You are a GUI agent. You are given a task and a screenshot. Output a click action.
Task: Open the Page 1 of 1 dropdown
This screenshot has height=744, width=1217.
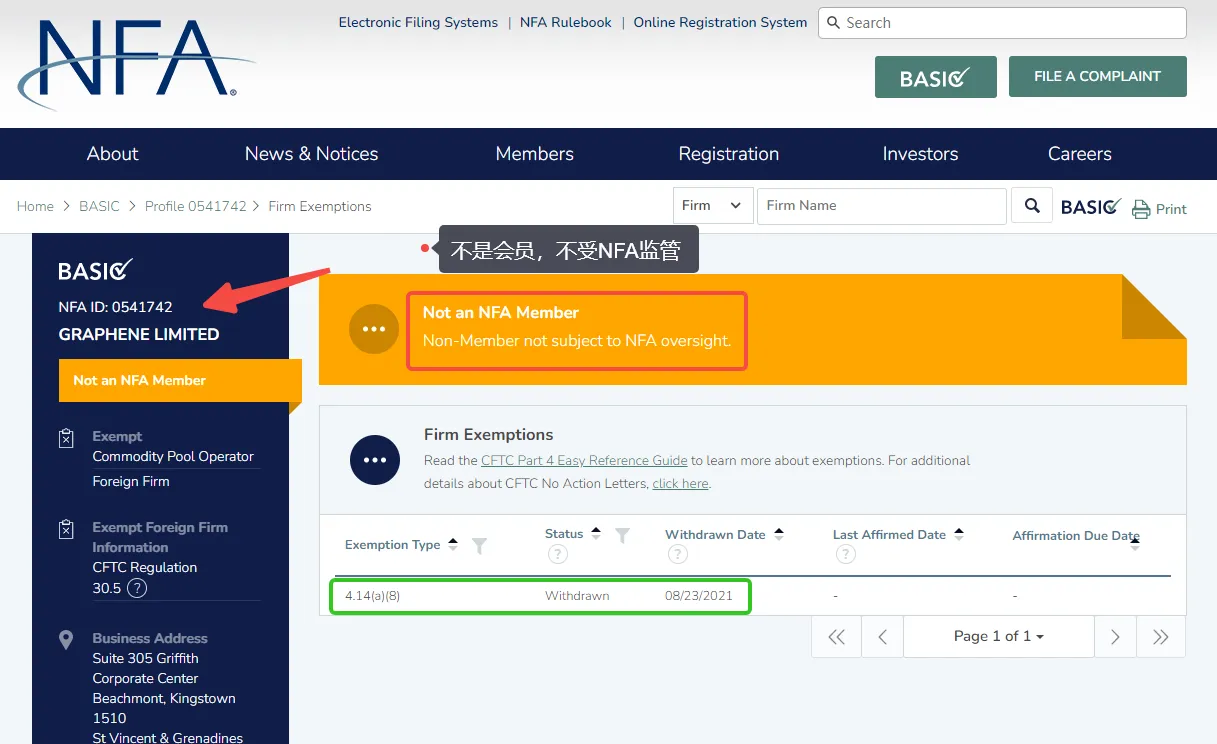[x=999, y=637]
